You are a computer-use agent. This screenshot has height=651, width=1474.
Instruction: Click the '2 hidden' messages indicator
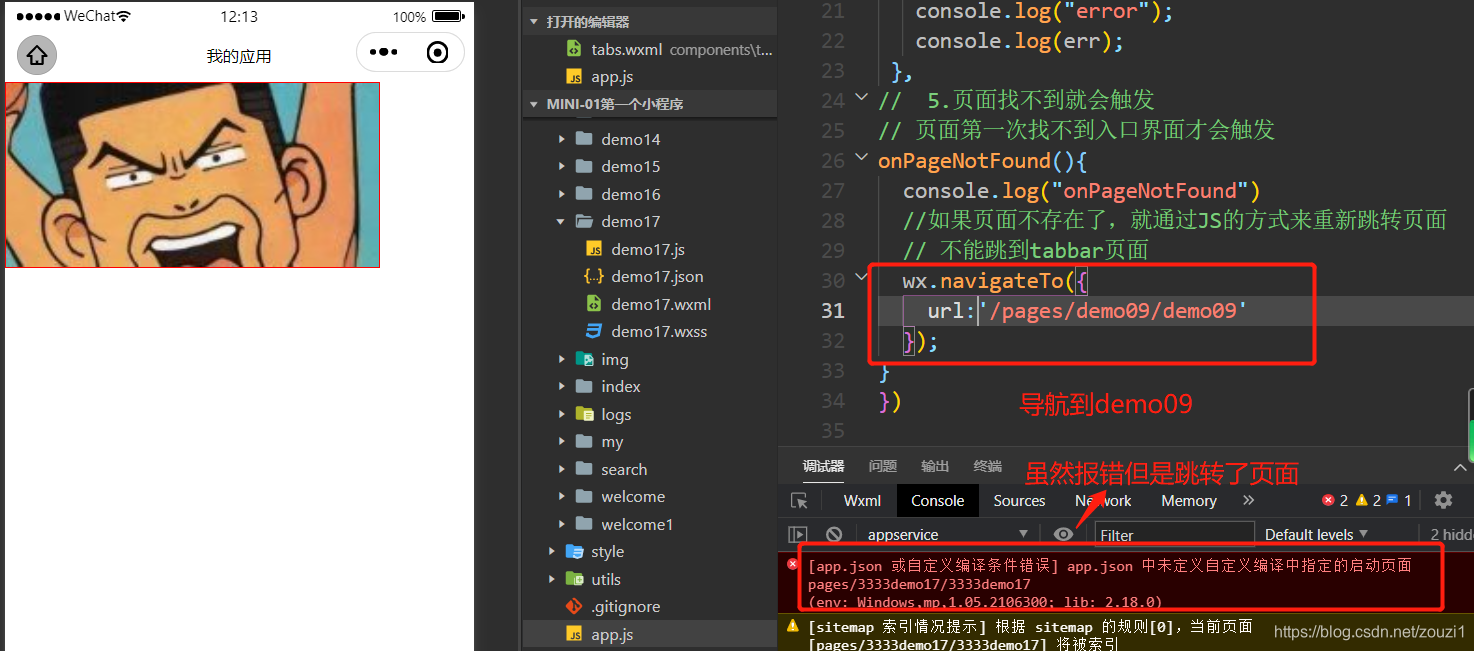pyautogui.click(x=1452, y=535)
